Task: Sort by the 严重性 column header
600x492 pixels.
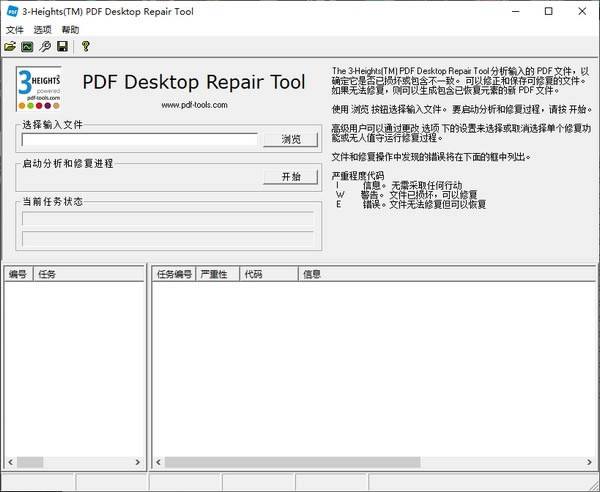Action: 218,274
